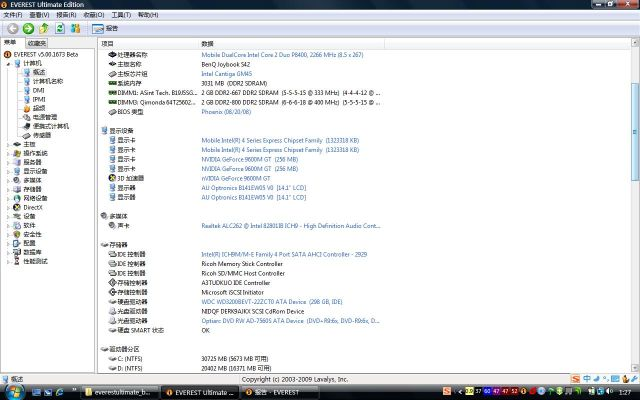
Task: Click the 报告 (Report) toolbar button
Action: click(105, 28)
